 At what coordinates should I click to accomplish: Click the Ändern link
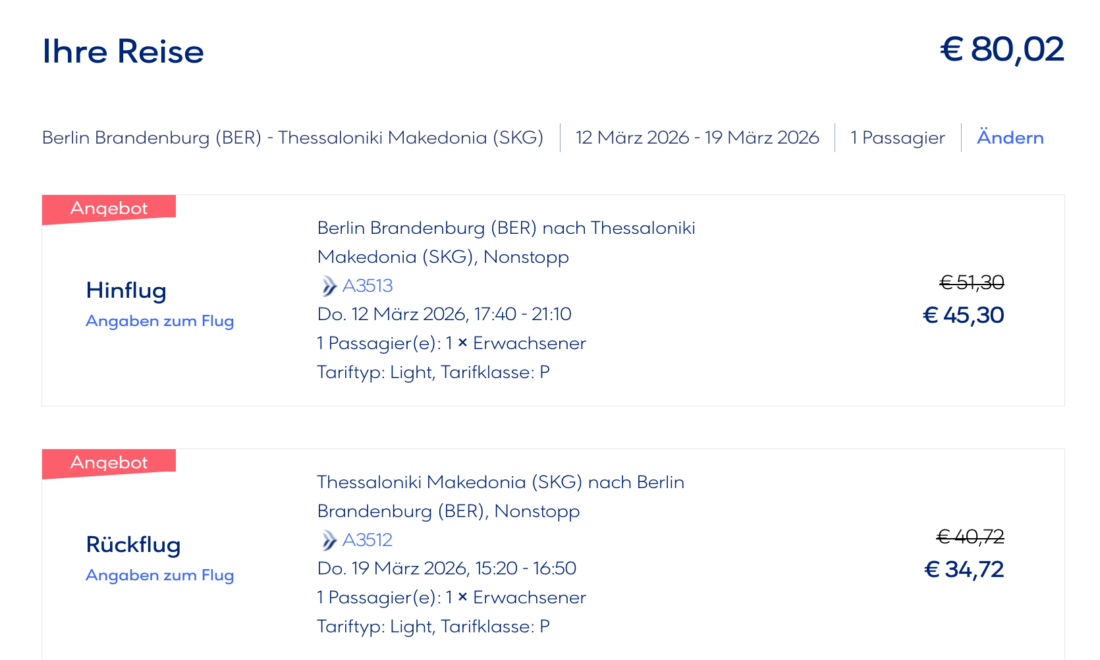(x=1010, y=138)
